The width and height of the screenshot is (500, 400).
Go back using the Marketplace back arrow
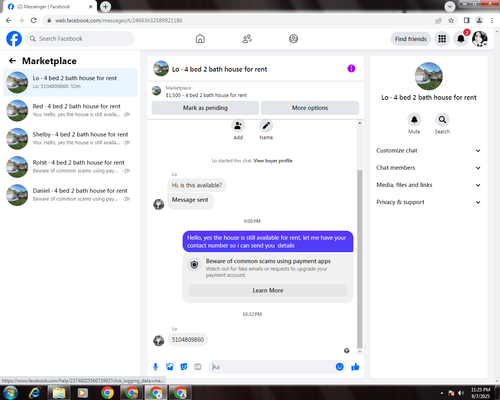pos(12,61)
